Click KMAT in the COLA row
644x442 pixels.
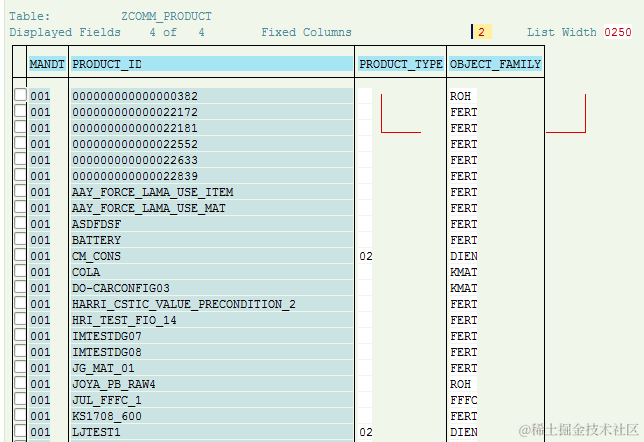pos(463,272)
